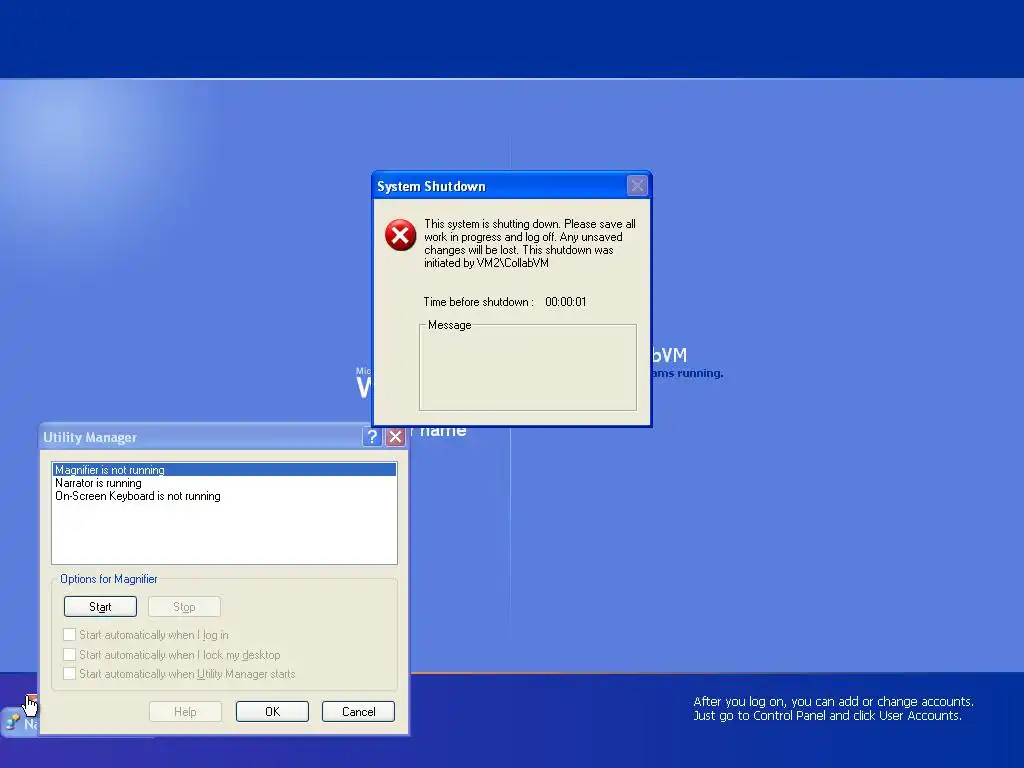This screenshot has width=1024, height=768.
Task: Cancel the Utility Manager dialog
Action: [x=359, y=711]
